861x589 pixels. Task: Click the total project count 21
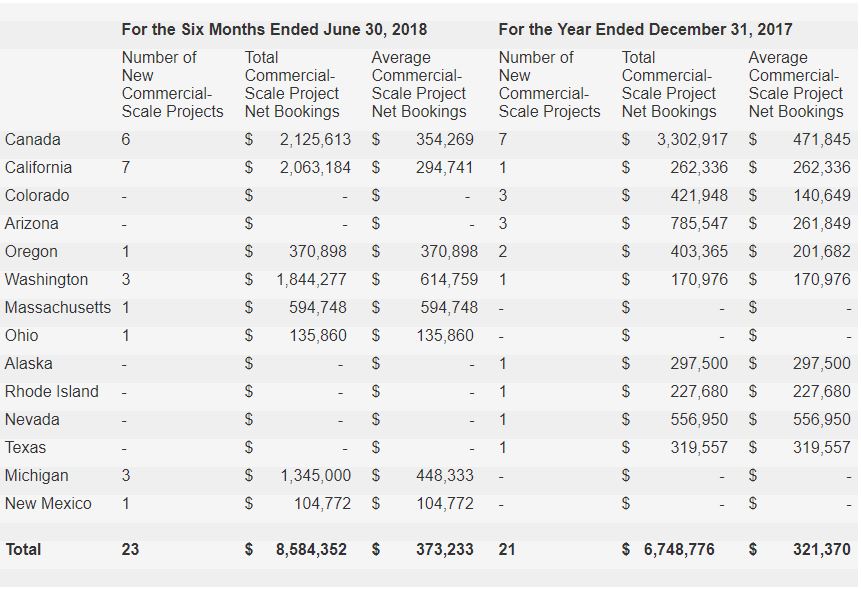[507, 549]
